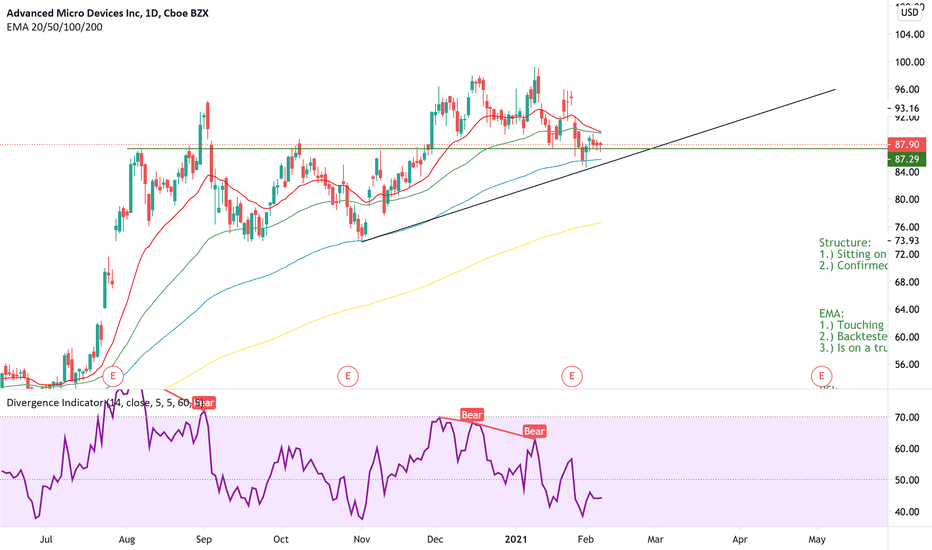Click the 2021 label on time axis

tap(516, 539)
